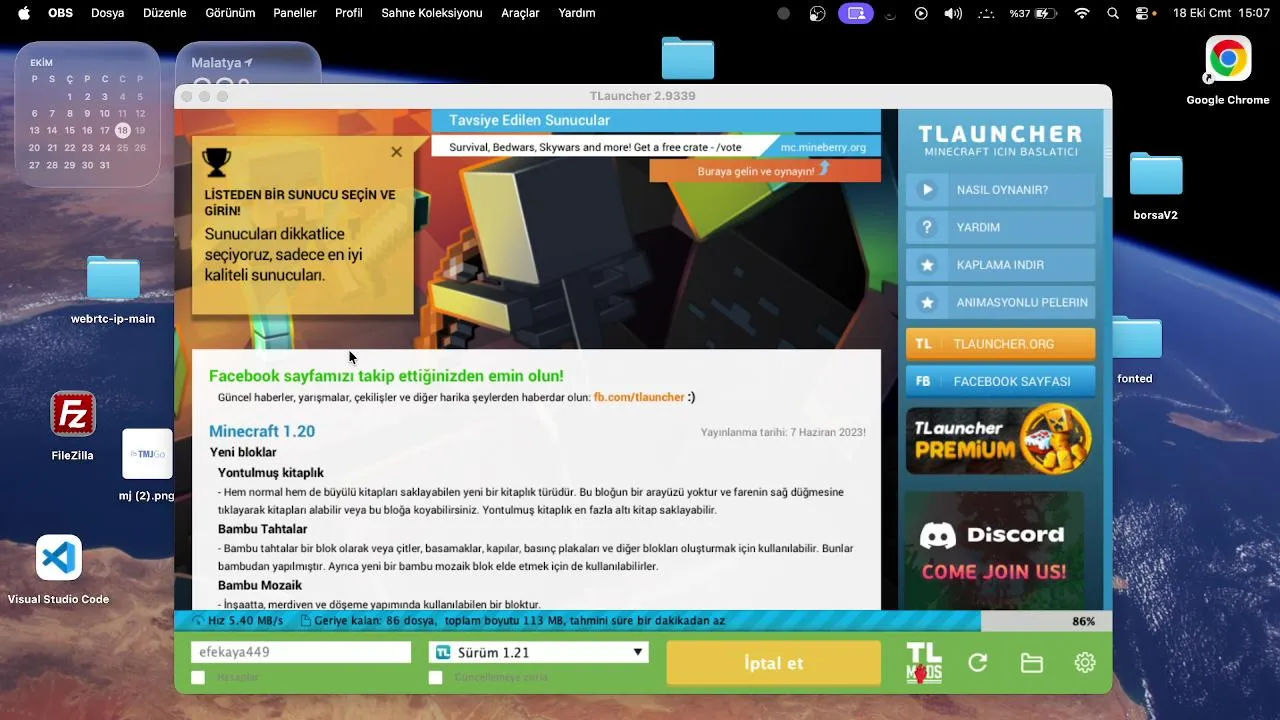
Task: Click the İptal et button
Action: (774, 663)
